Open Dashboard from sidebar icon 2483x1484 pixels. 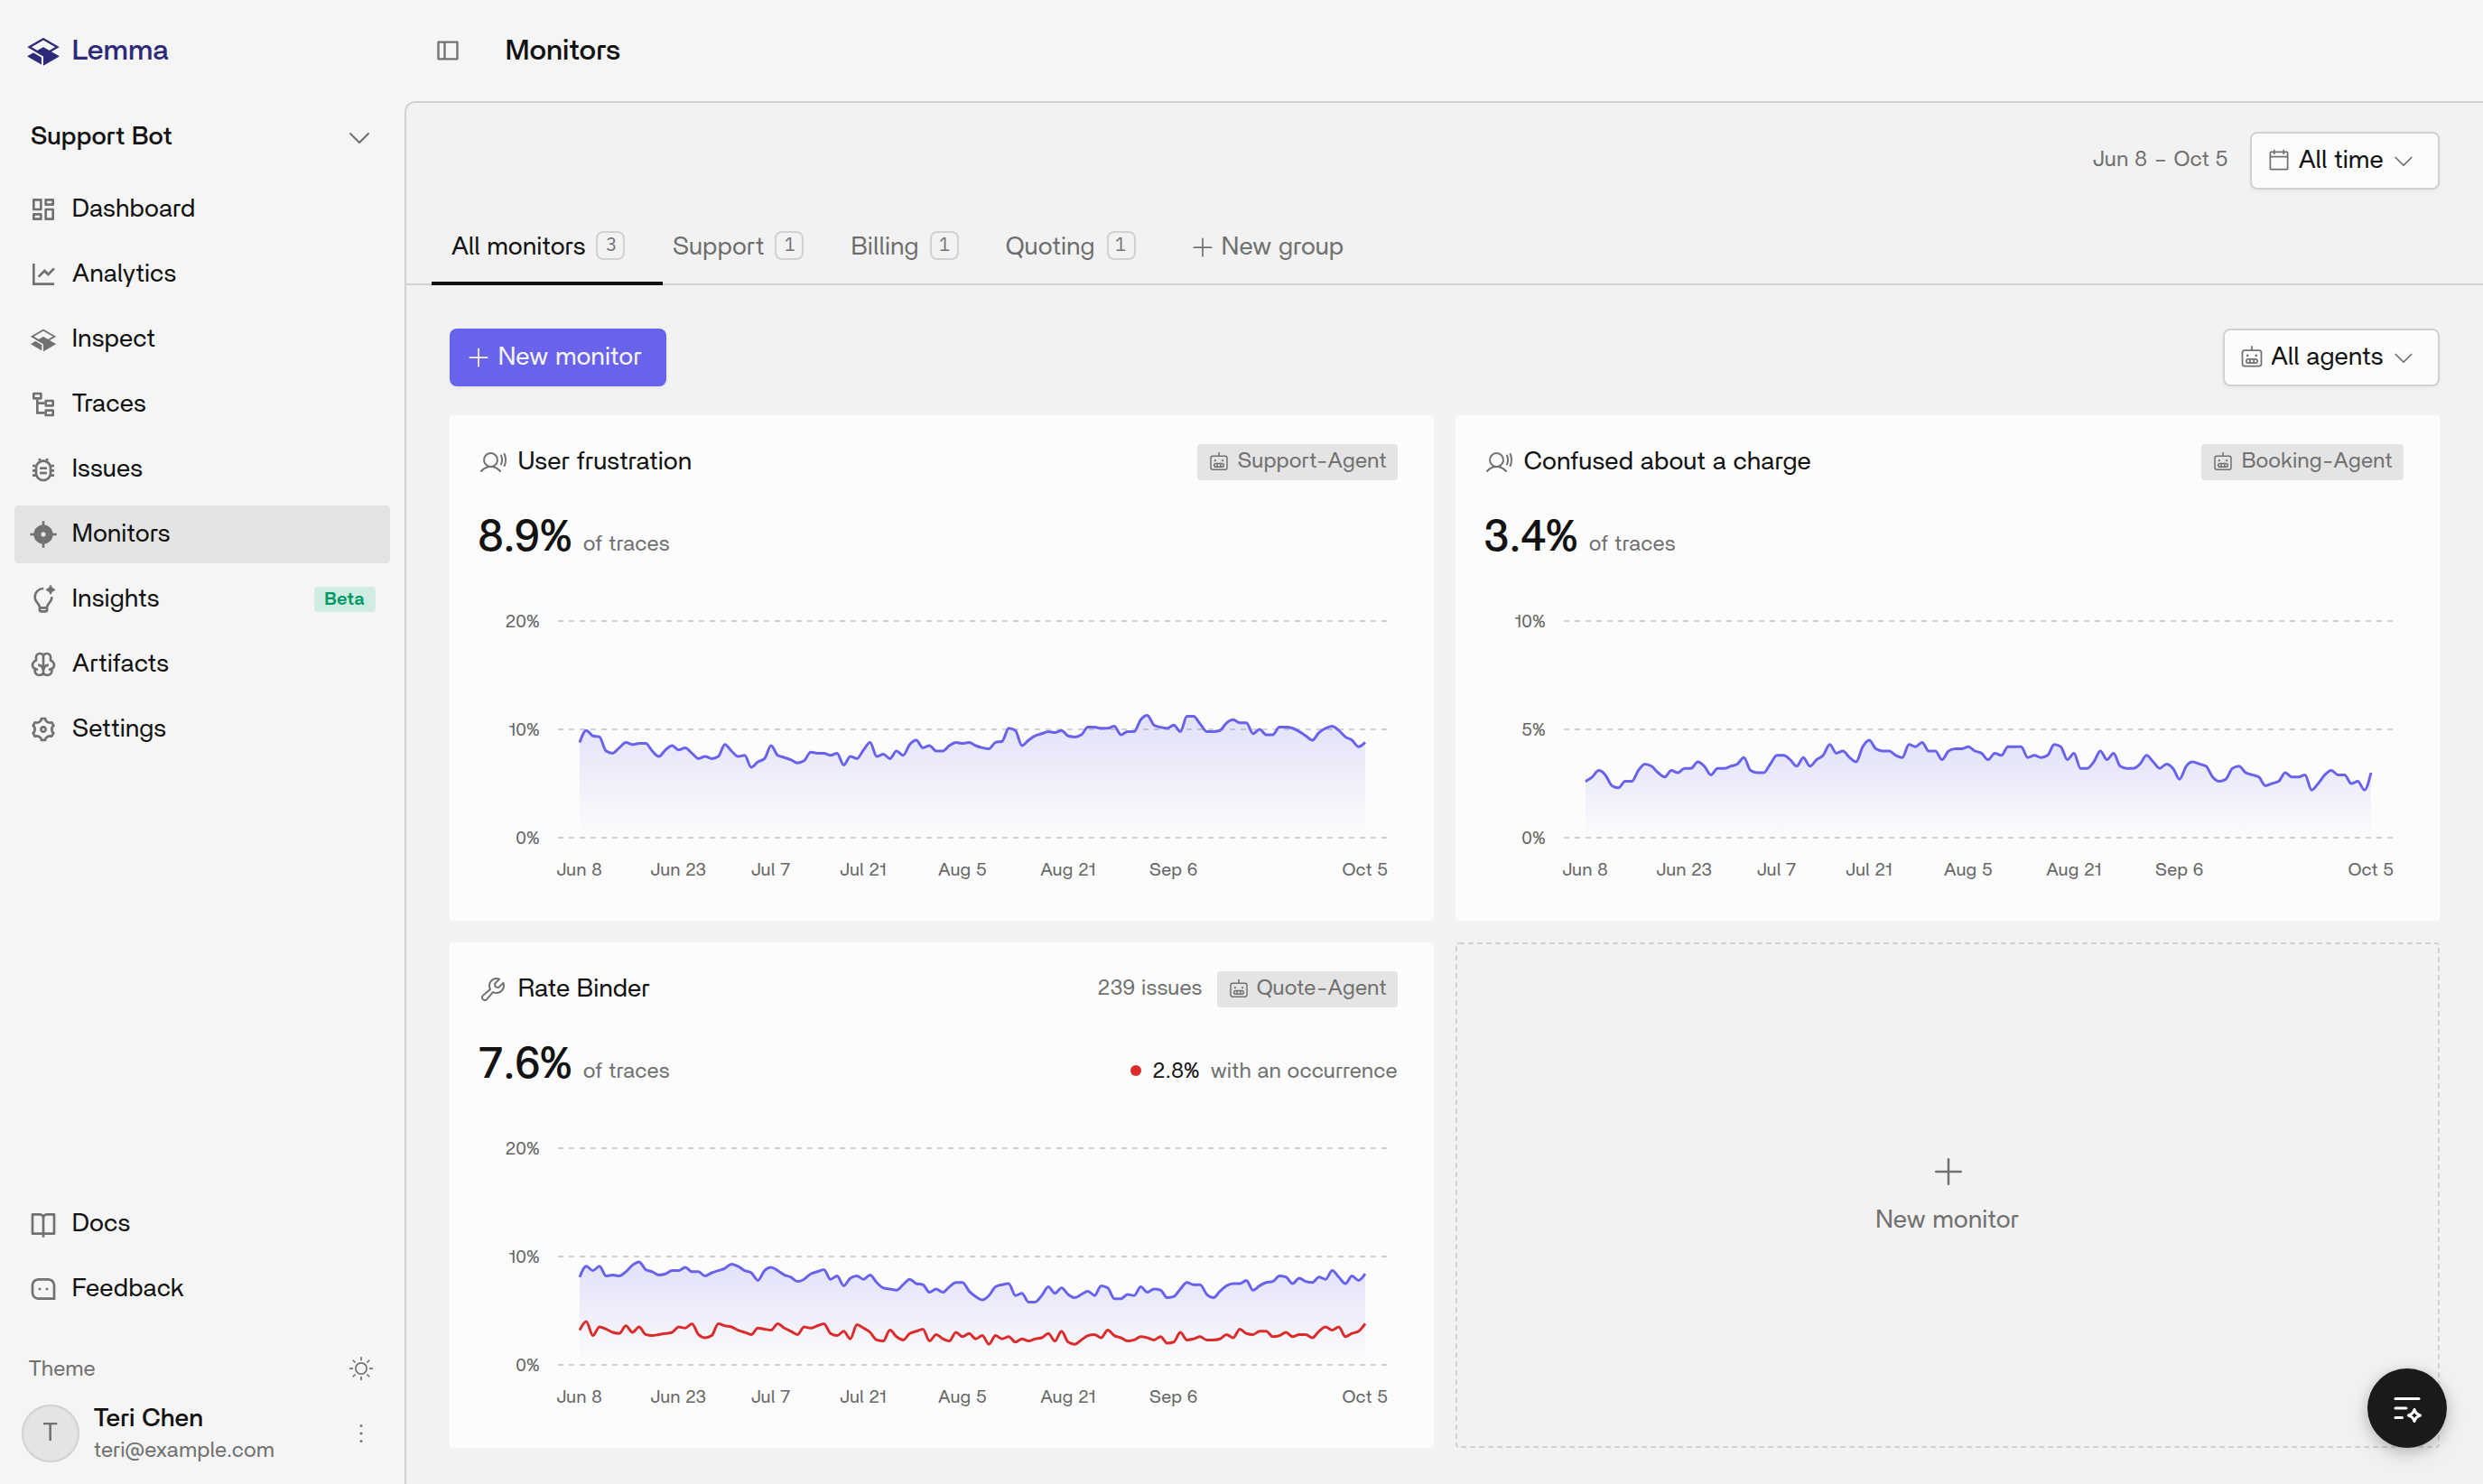[x=43, y=209]
